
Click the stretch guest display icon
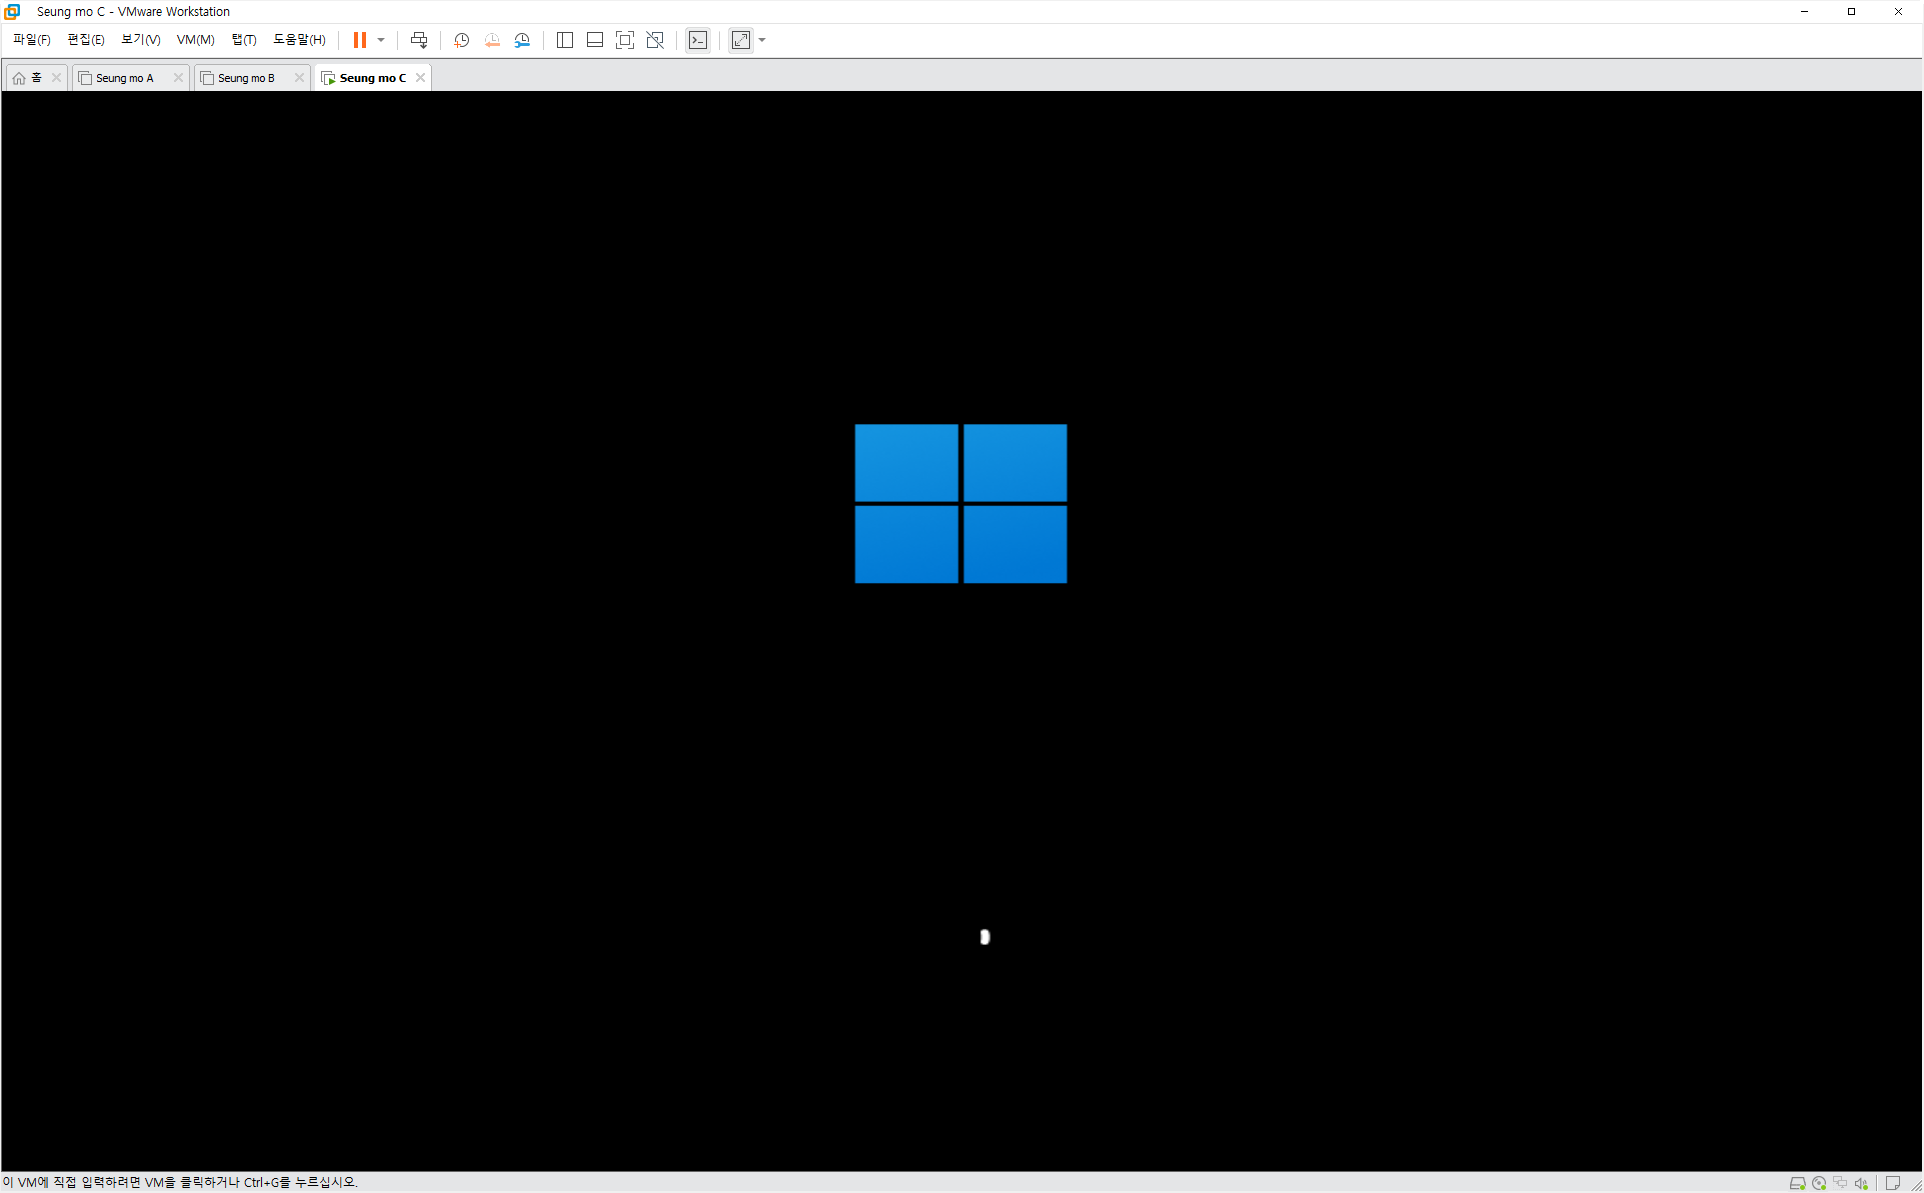tap(741, 40)
